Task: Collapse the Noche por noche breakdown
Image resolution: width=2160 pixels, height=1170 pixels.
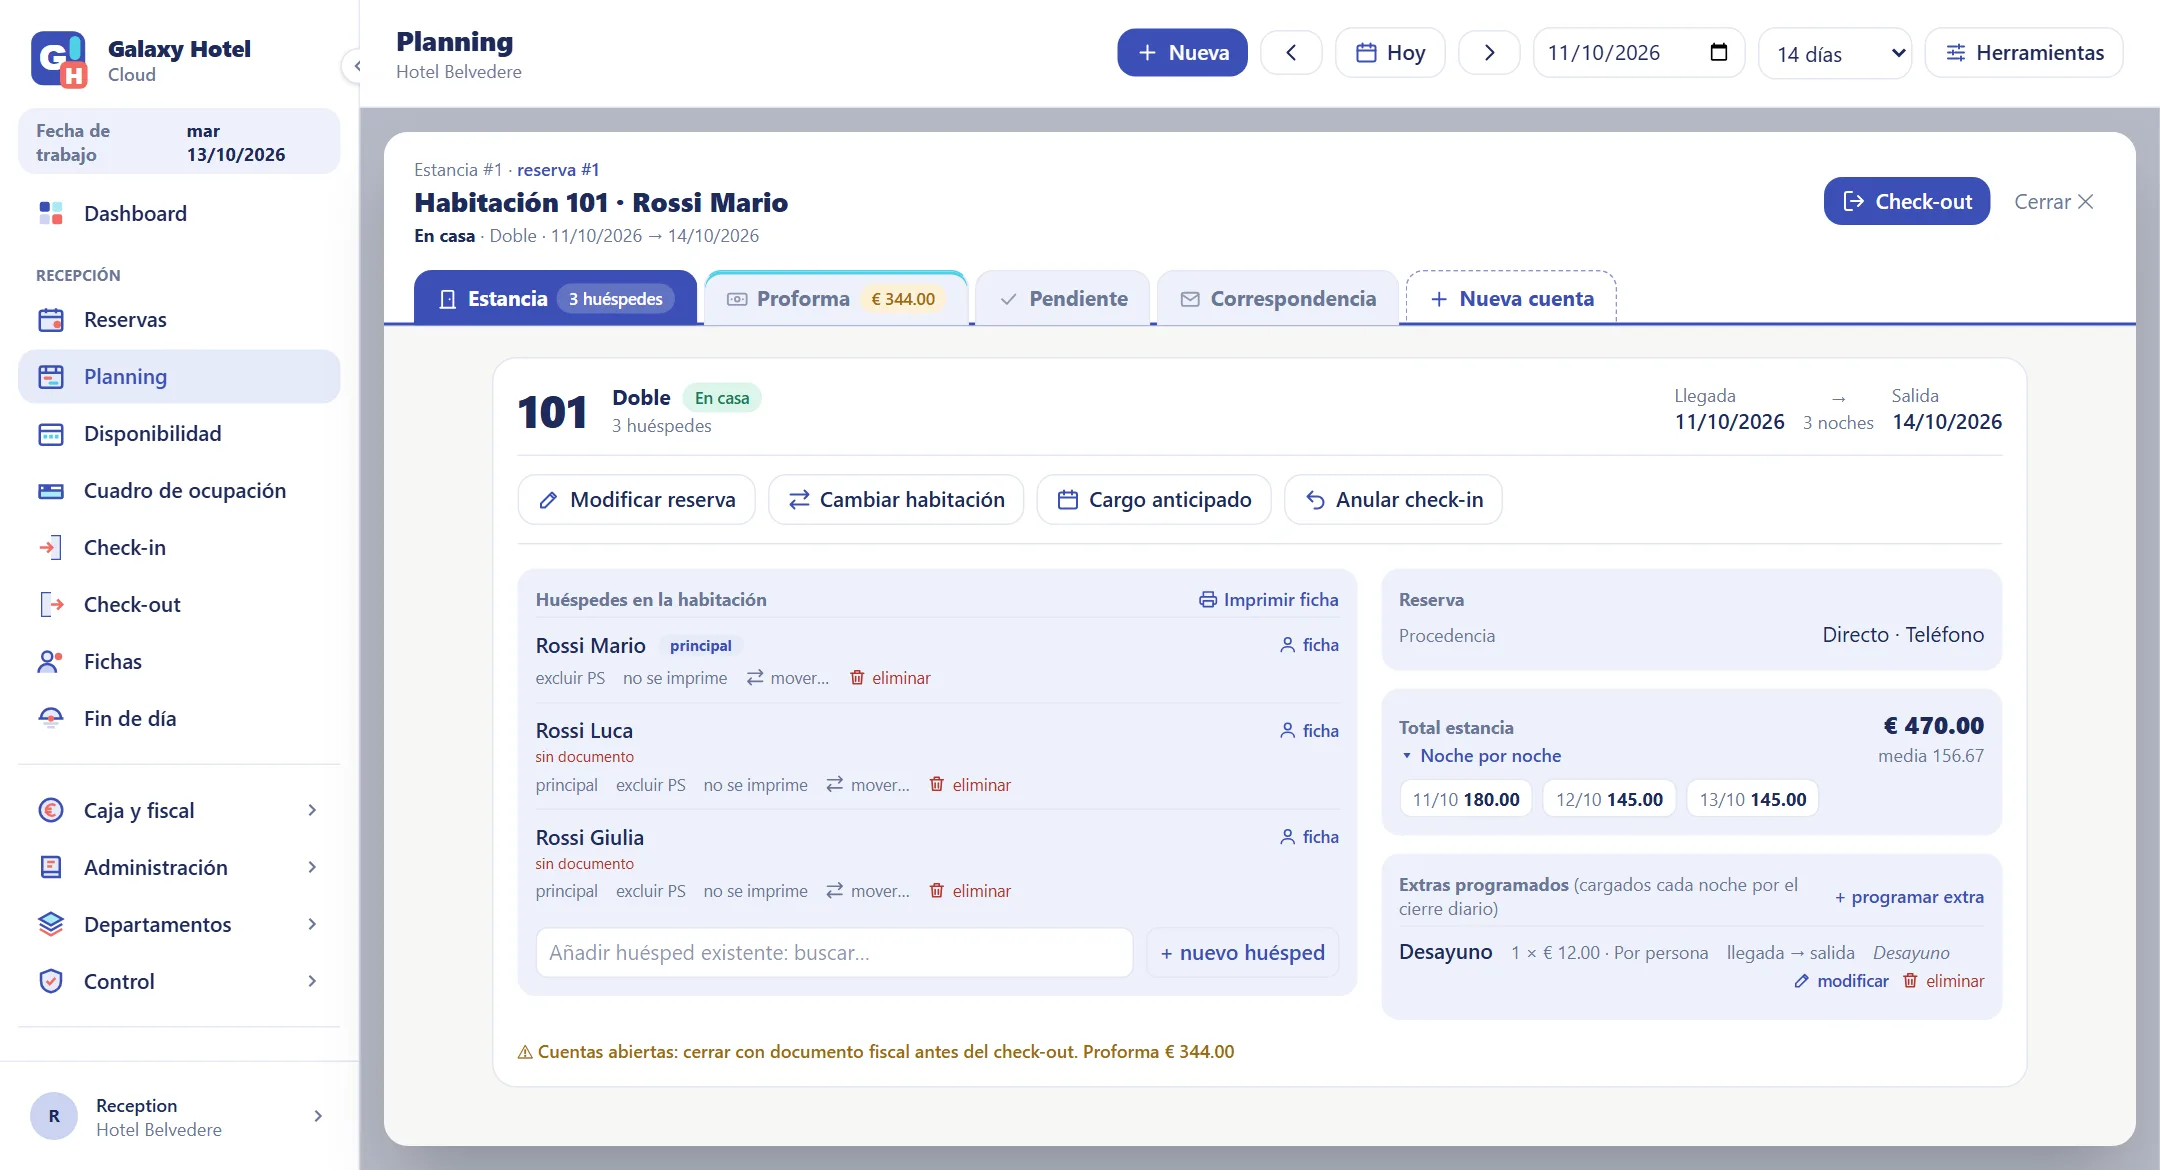Action: pyautogui.click(x=1480, y=756)
